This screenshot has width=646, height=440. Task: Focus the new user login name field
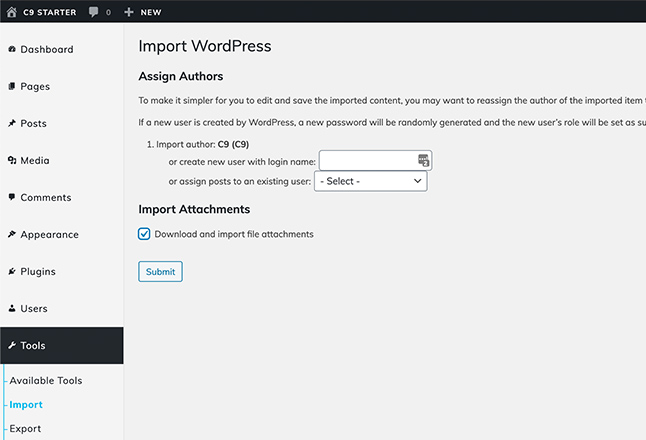pyautogui.click(x=375, y=161)
